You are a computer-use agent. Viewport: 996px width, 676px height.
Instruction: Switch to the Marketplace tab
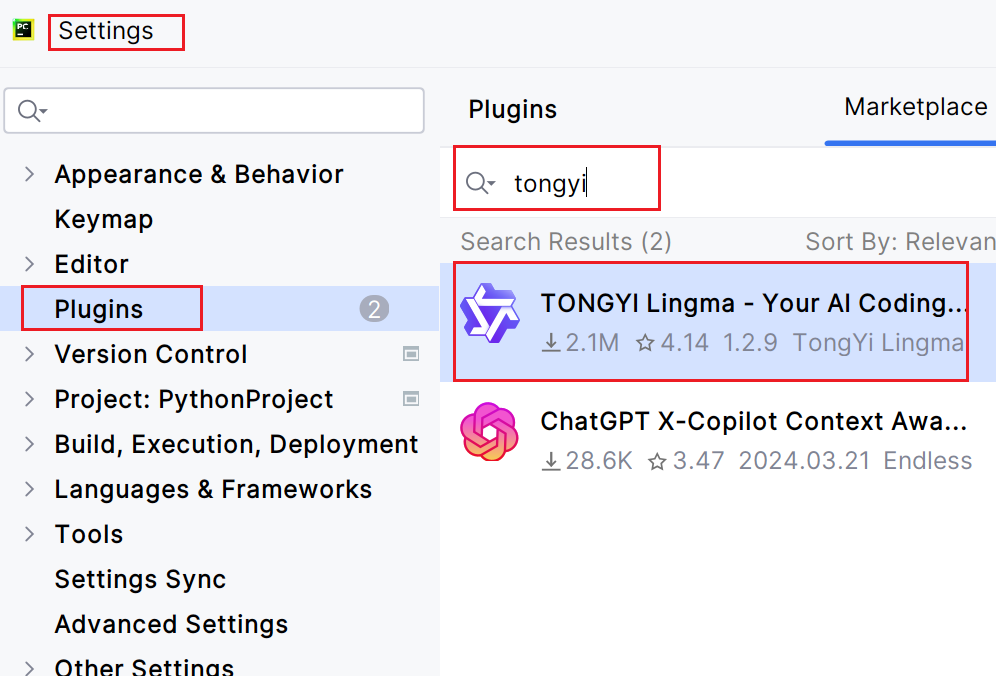pyautogui.click(x=915, y=108)
